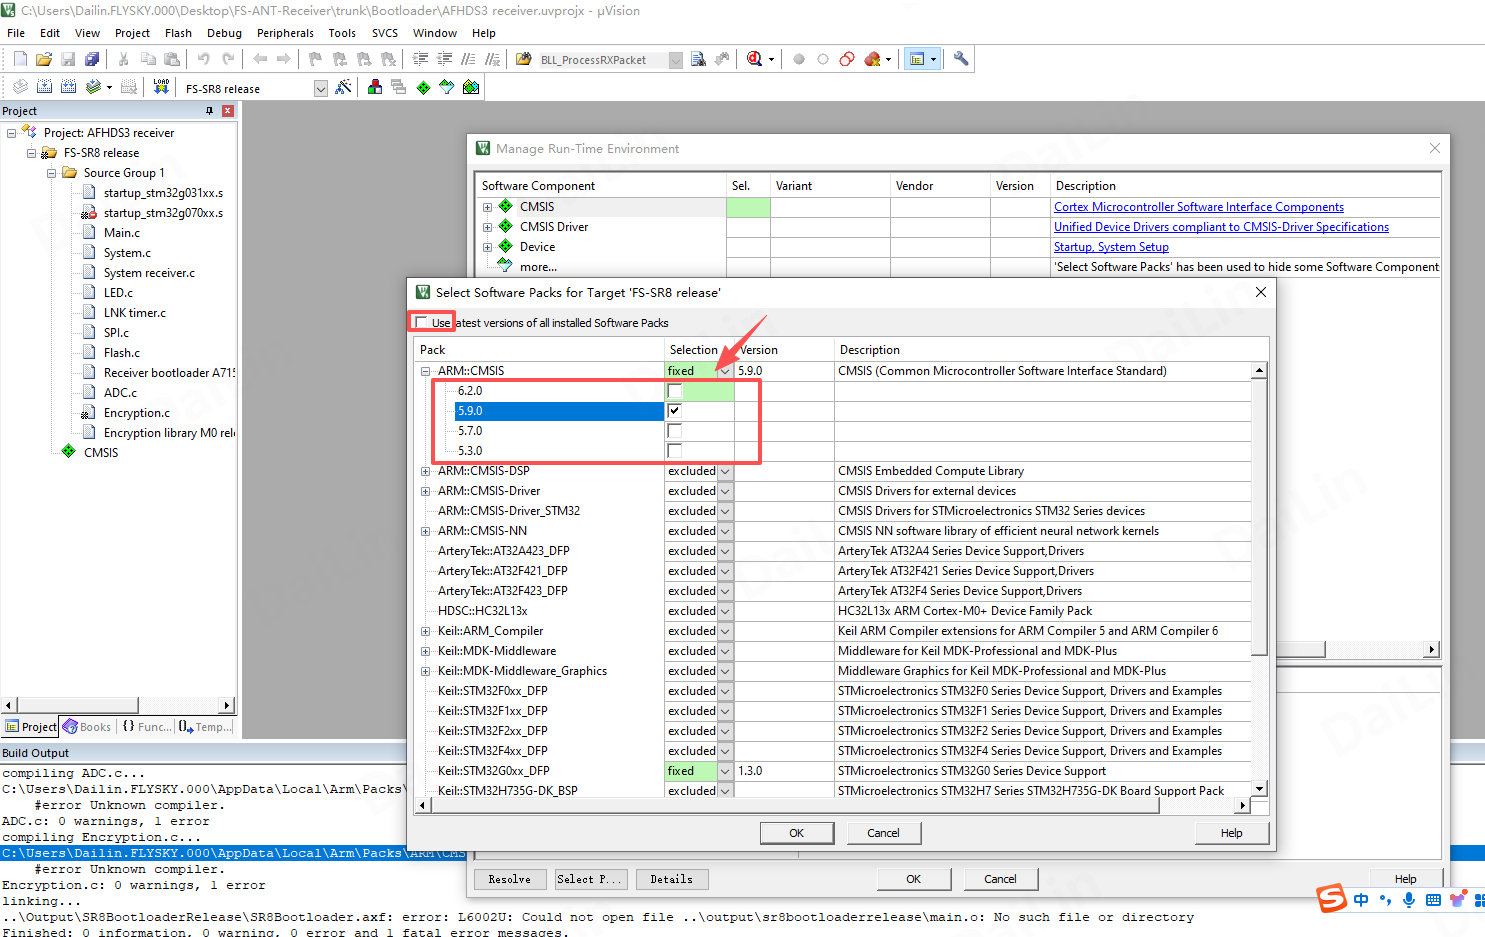Click the Rebuild all target files icon
Image resolution: width=1485 pixels, height=937 pixels.
[68, 87]
